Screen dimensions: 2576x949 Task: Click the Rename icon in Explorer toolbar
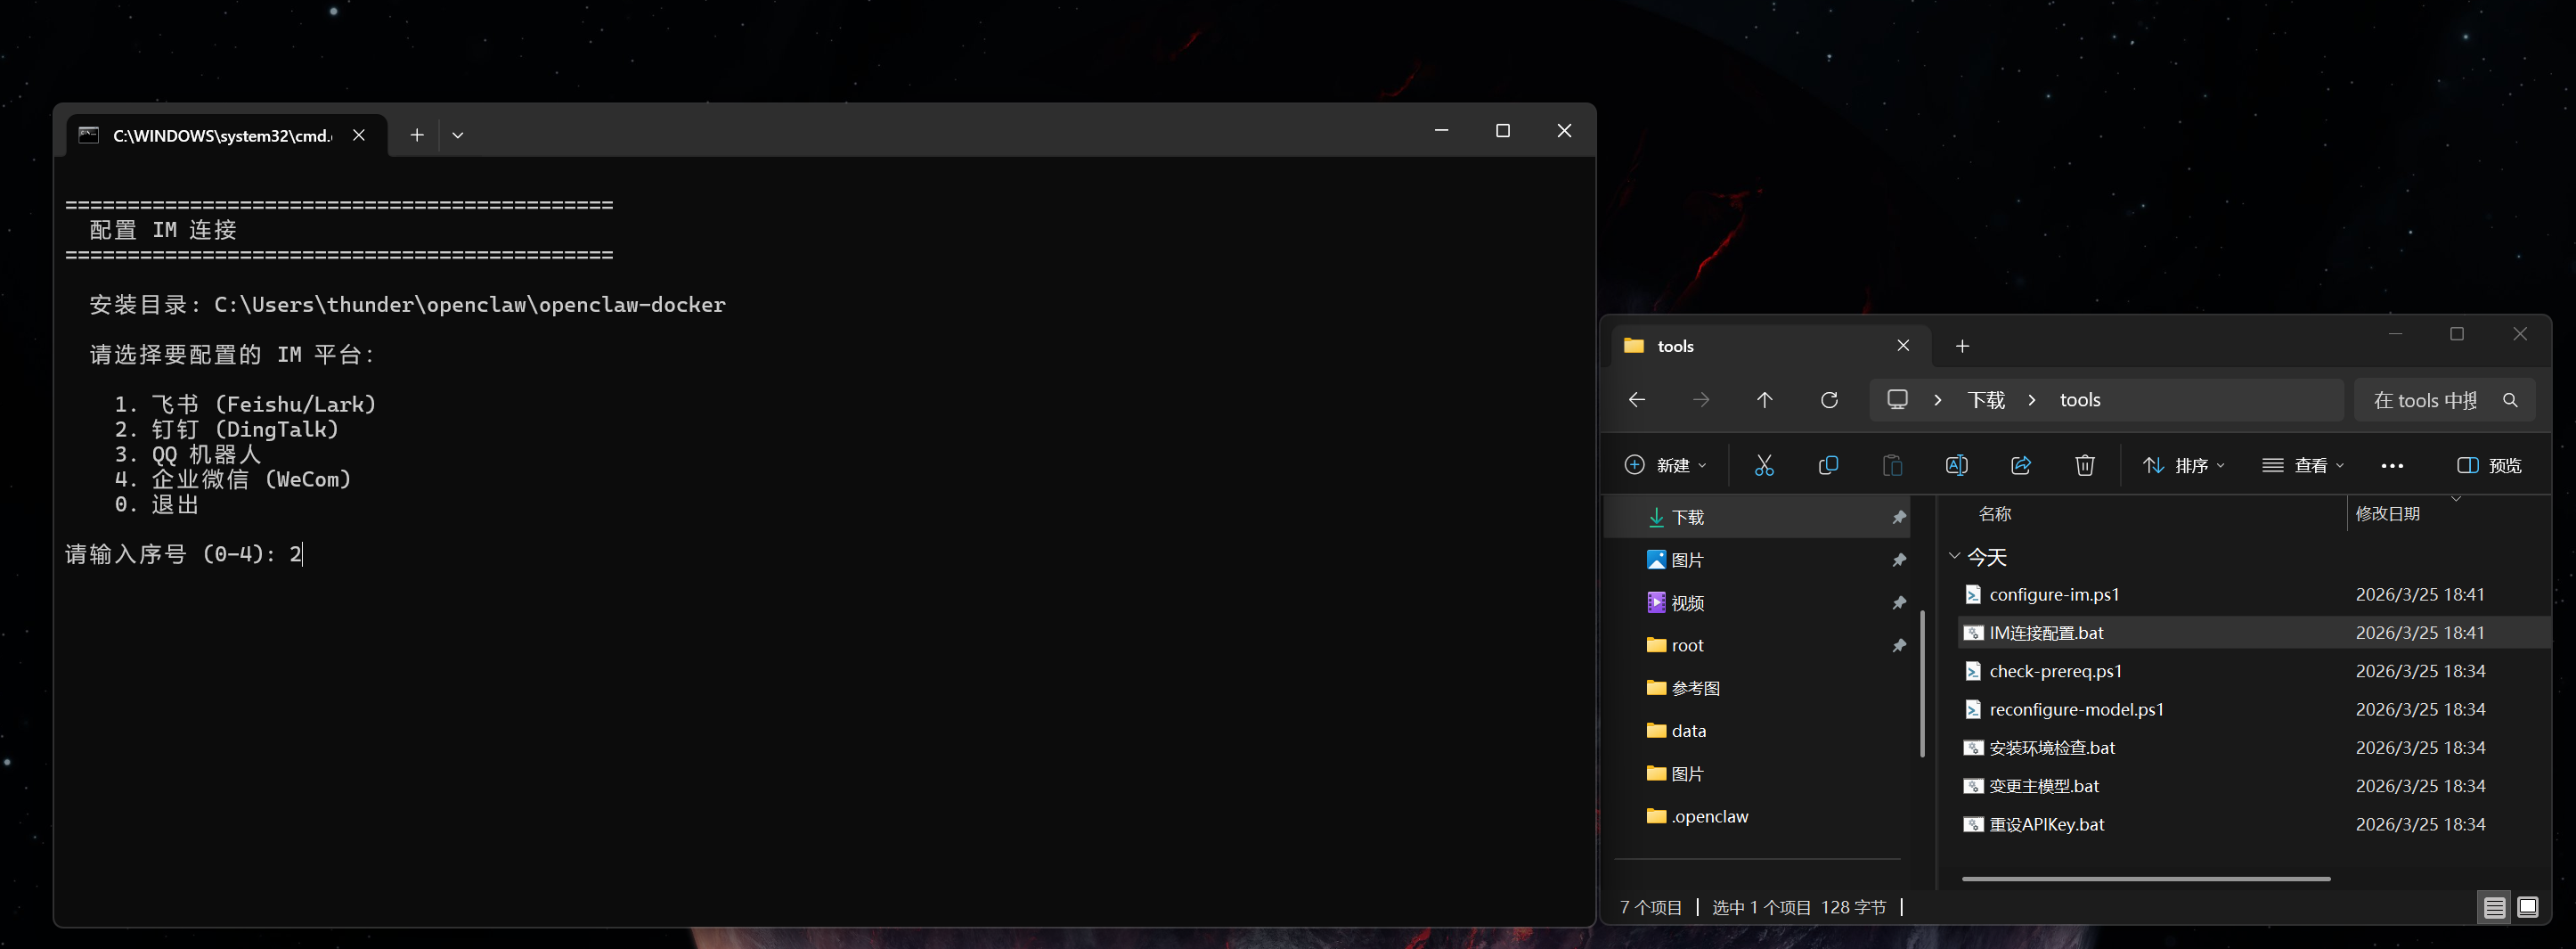tap(1956, 465)
